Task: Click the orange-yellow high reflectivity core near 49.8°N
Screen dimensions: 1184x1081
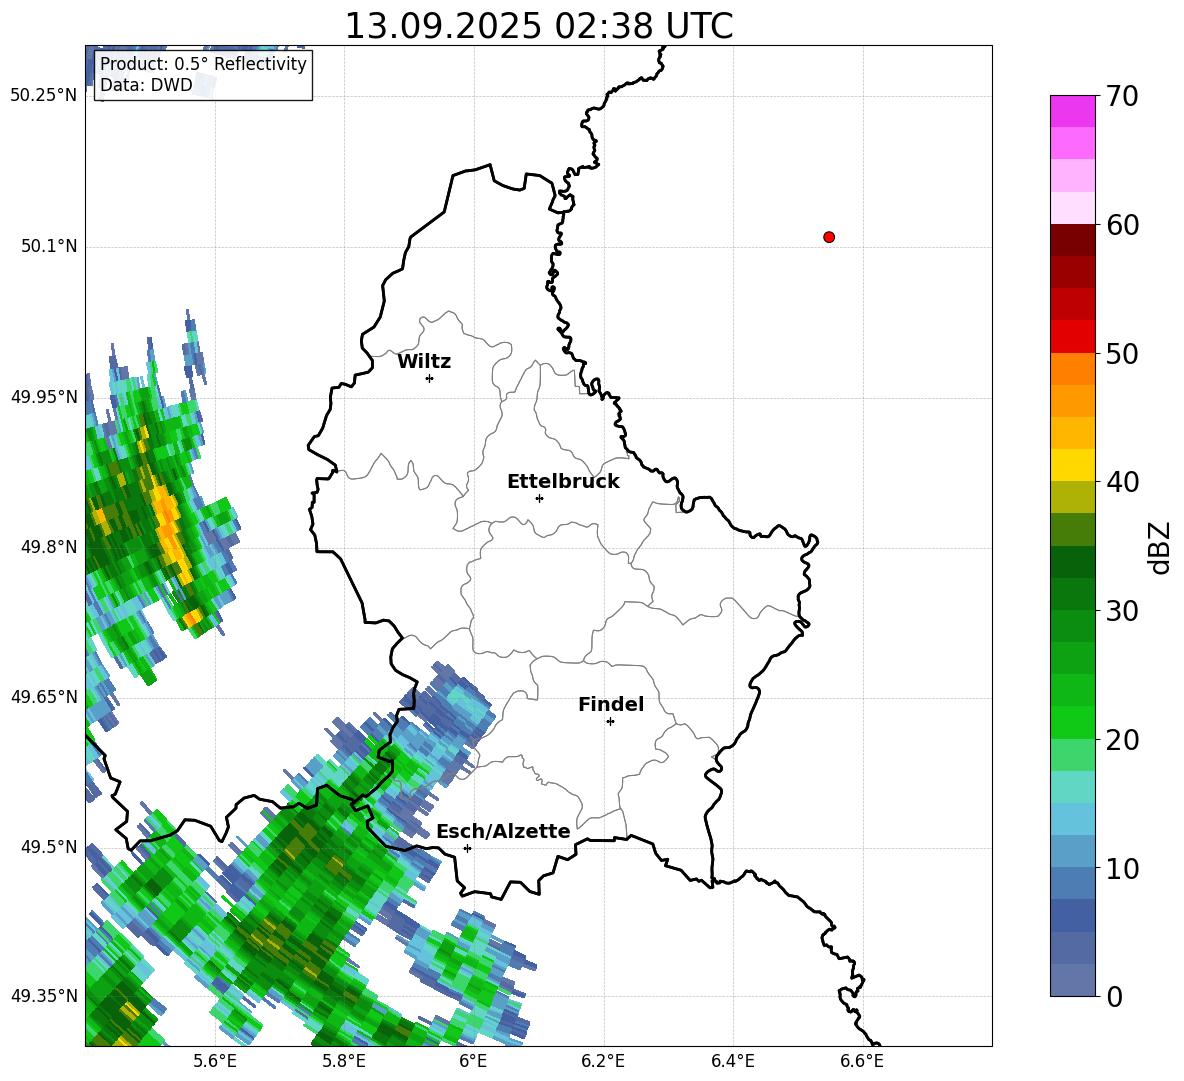Action: click(x=170, y=532)
